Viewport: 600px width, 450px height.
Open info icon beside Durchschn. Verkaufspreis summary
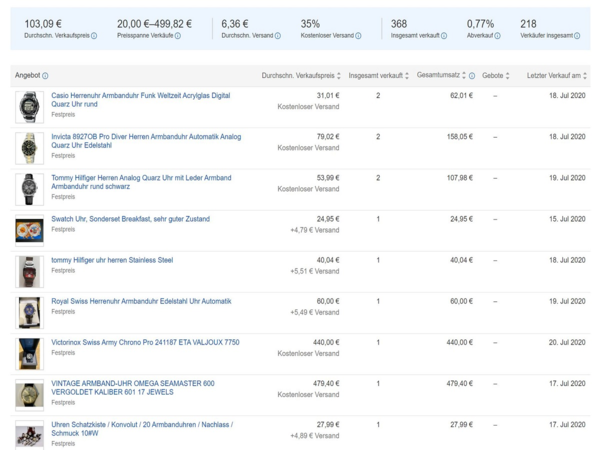pyautogui.click(x=94, y=36)
